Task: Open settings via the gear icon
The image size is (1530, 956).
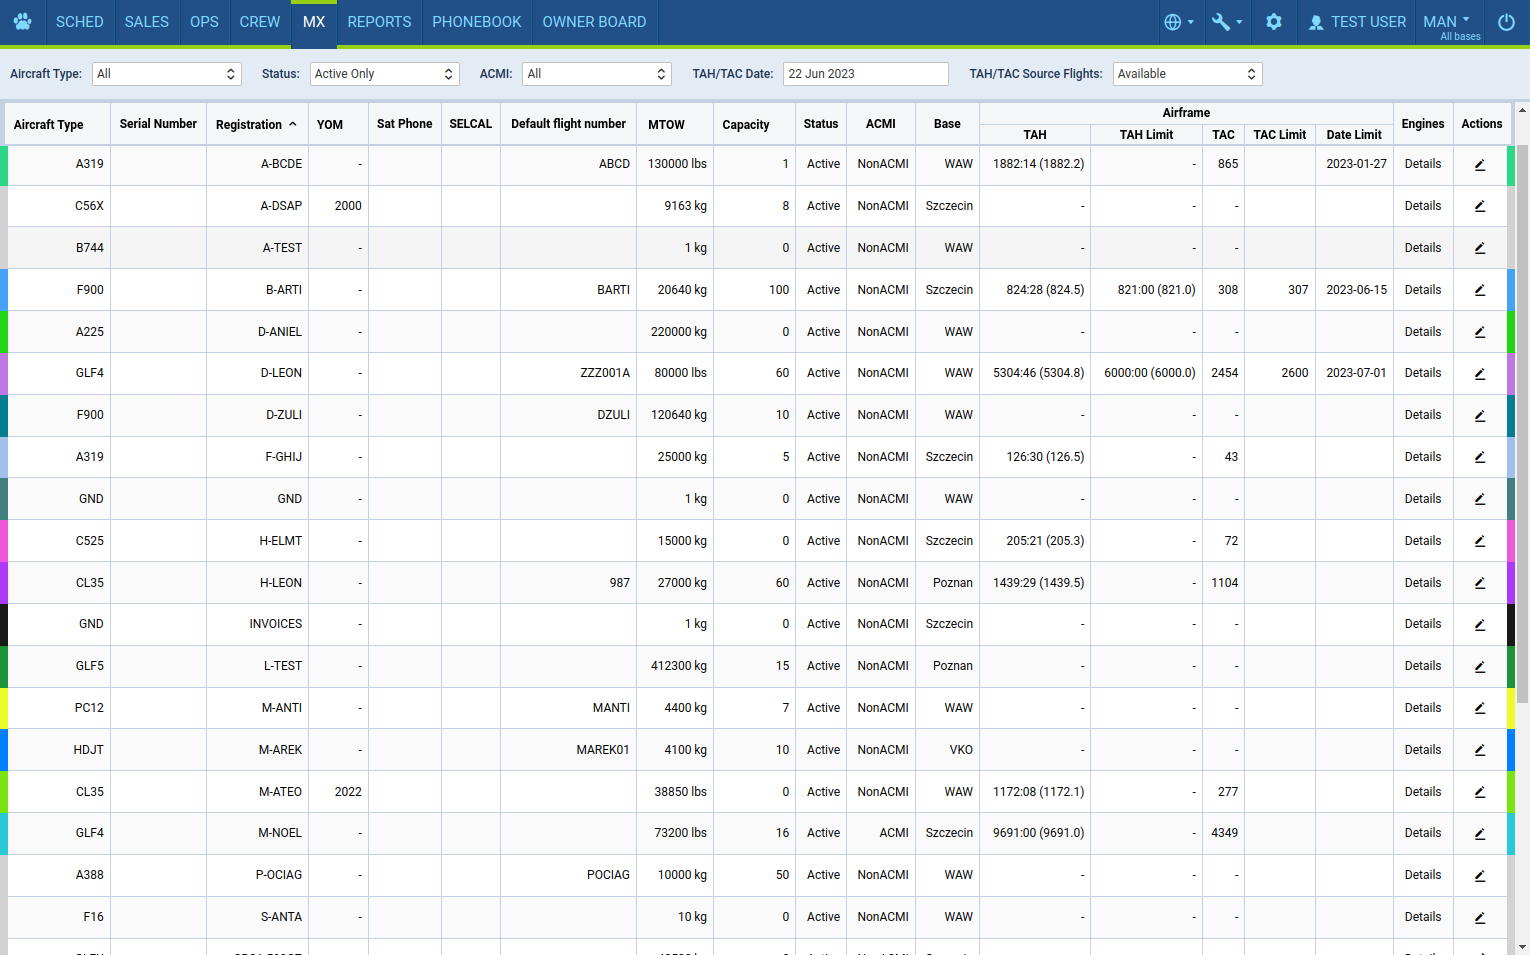Action: [1273, 22]
